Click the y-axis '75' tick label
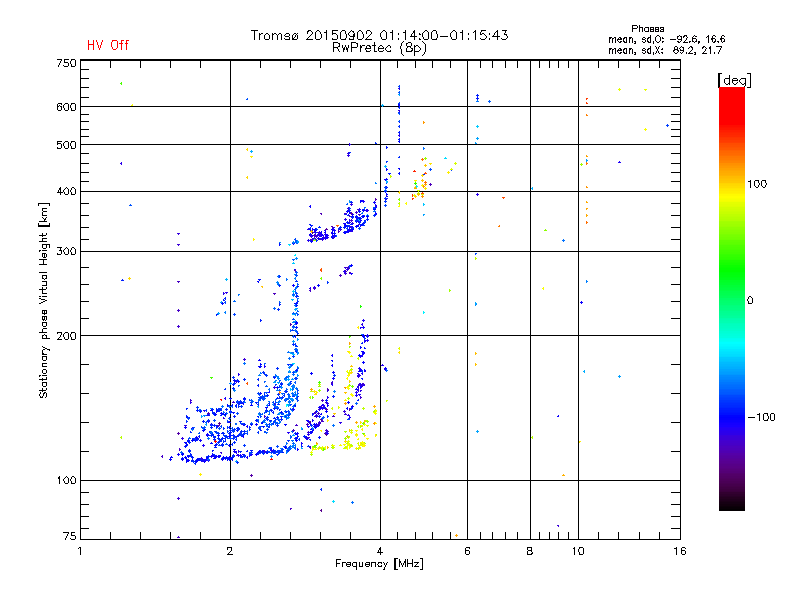Image resolution: width=800 pixels, height=600 pixels. (x=70, y=536)
